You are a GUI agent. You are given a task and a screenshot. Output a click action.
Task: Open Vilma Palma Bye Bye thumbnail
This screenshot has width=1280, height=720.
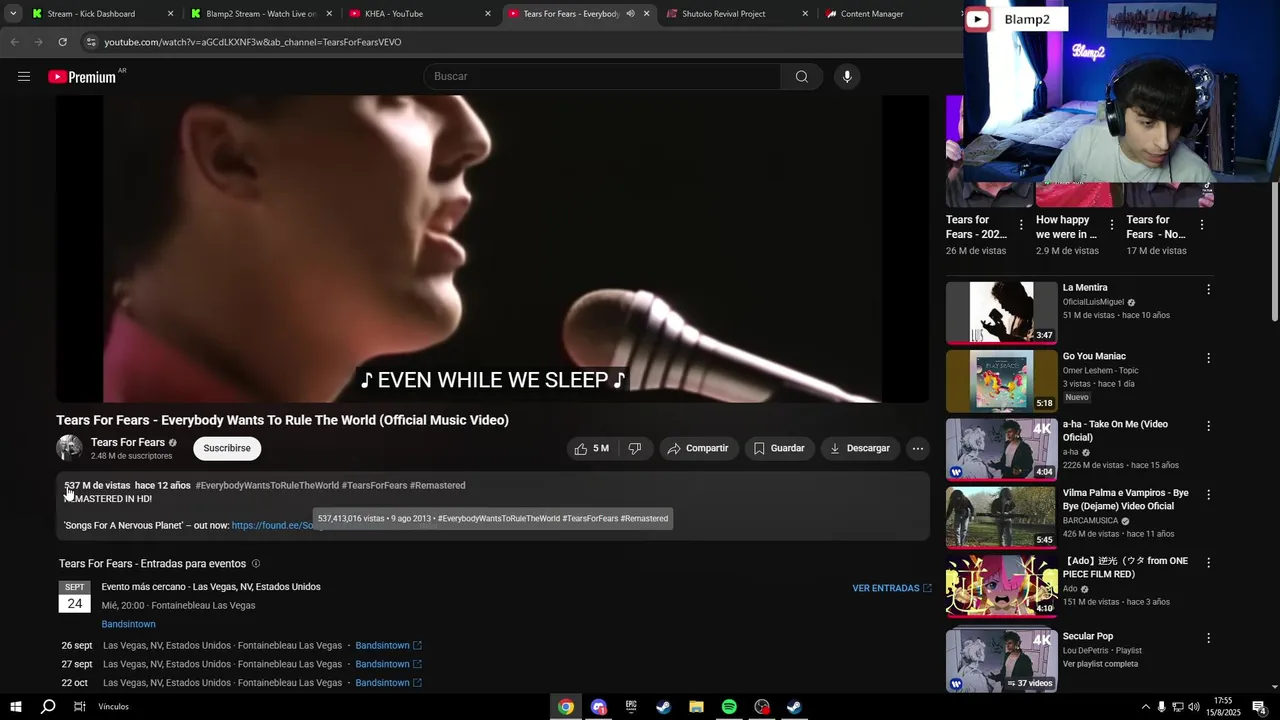(1001, 518)
